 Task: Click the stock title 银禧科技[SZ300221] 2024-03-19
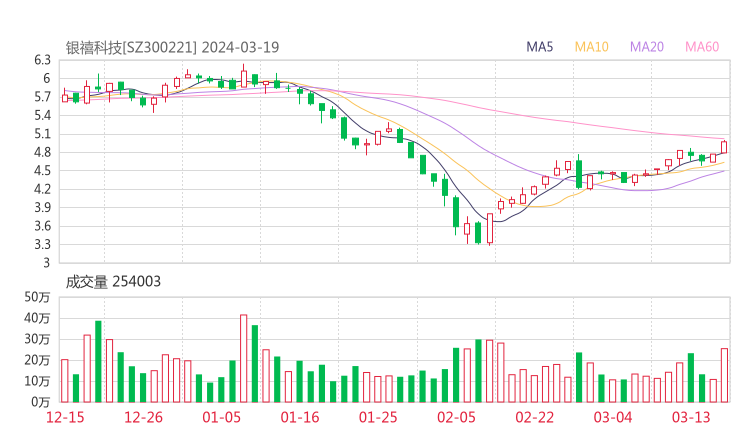pos(172,48)
